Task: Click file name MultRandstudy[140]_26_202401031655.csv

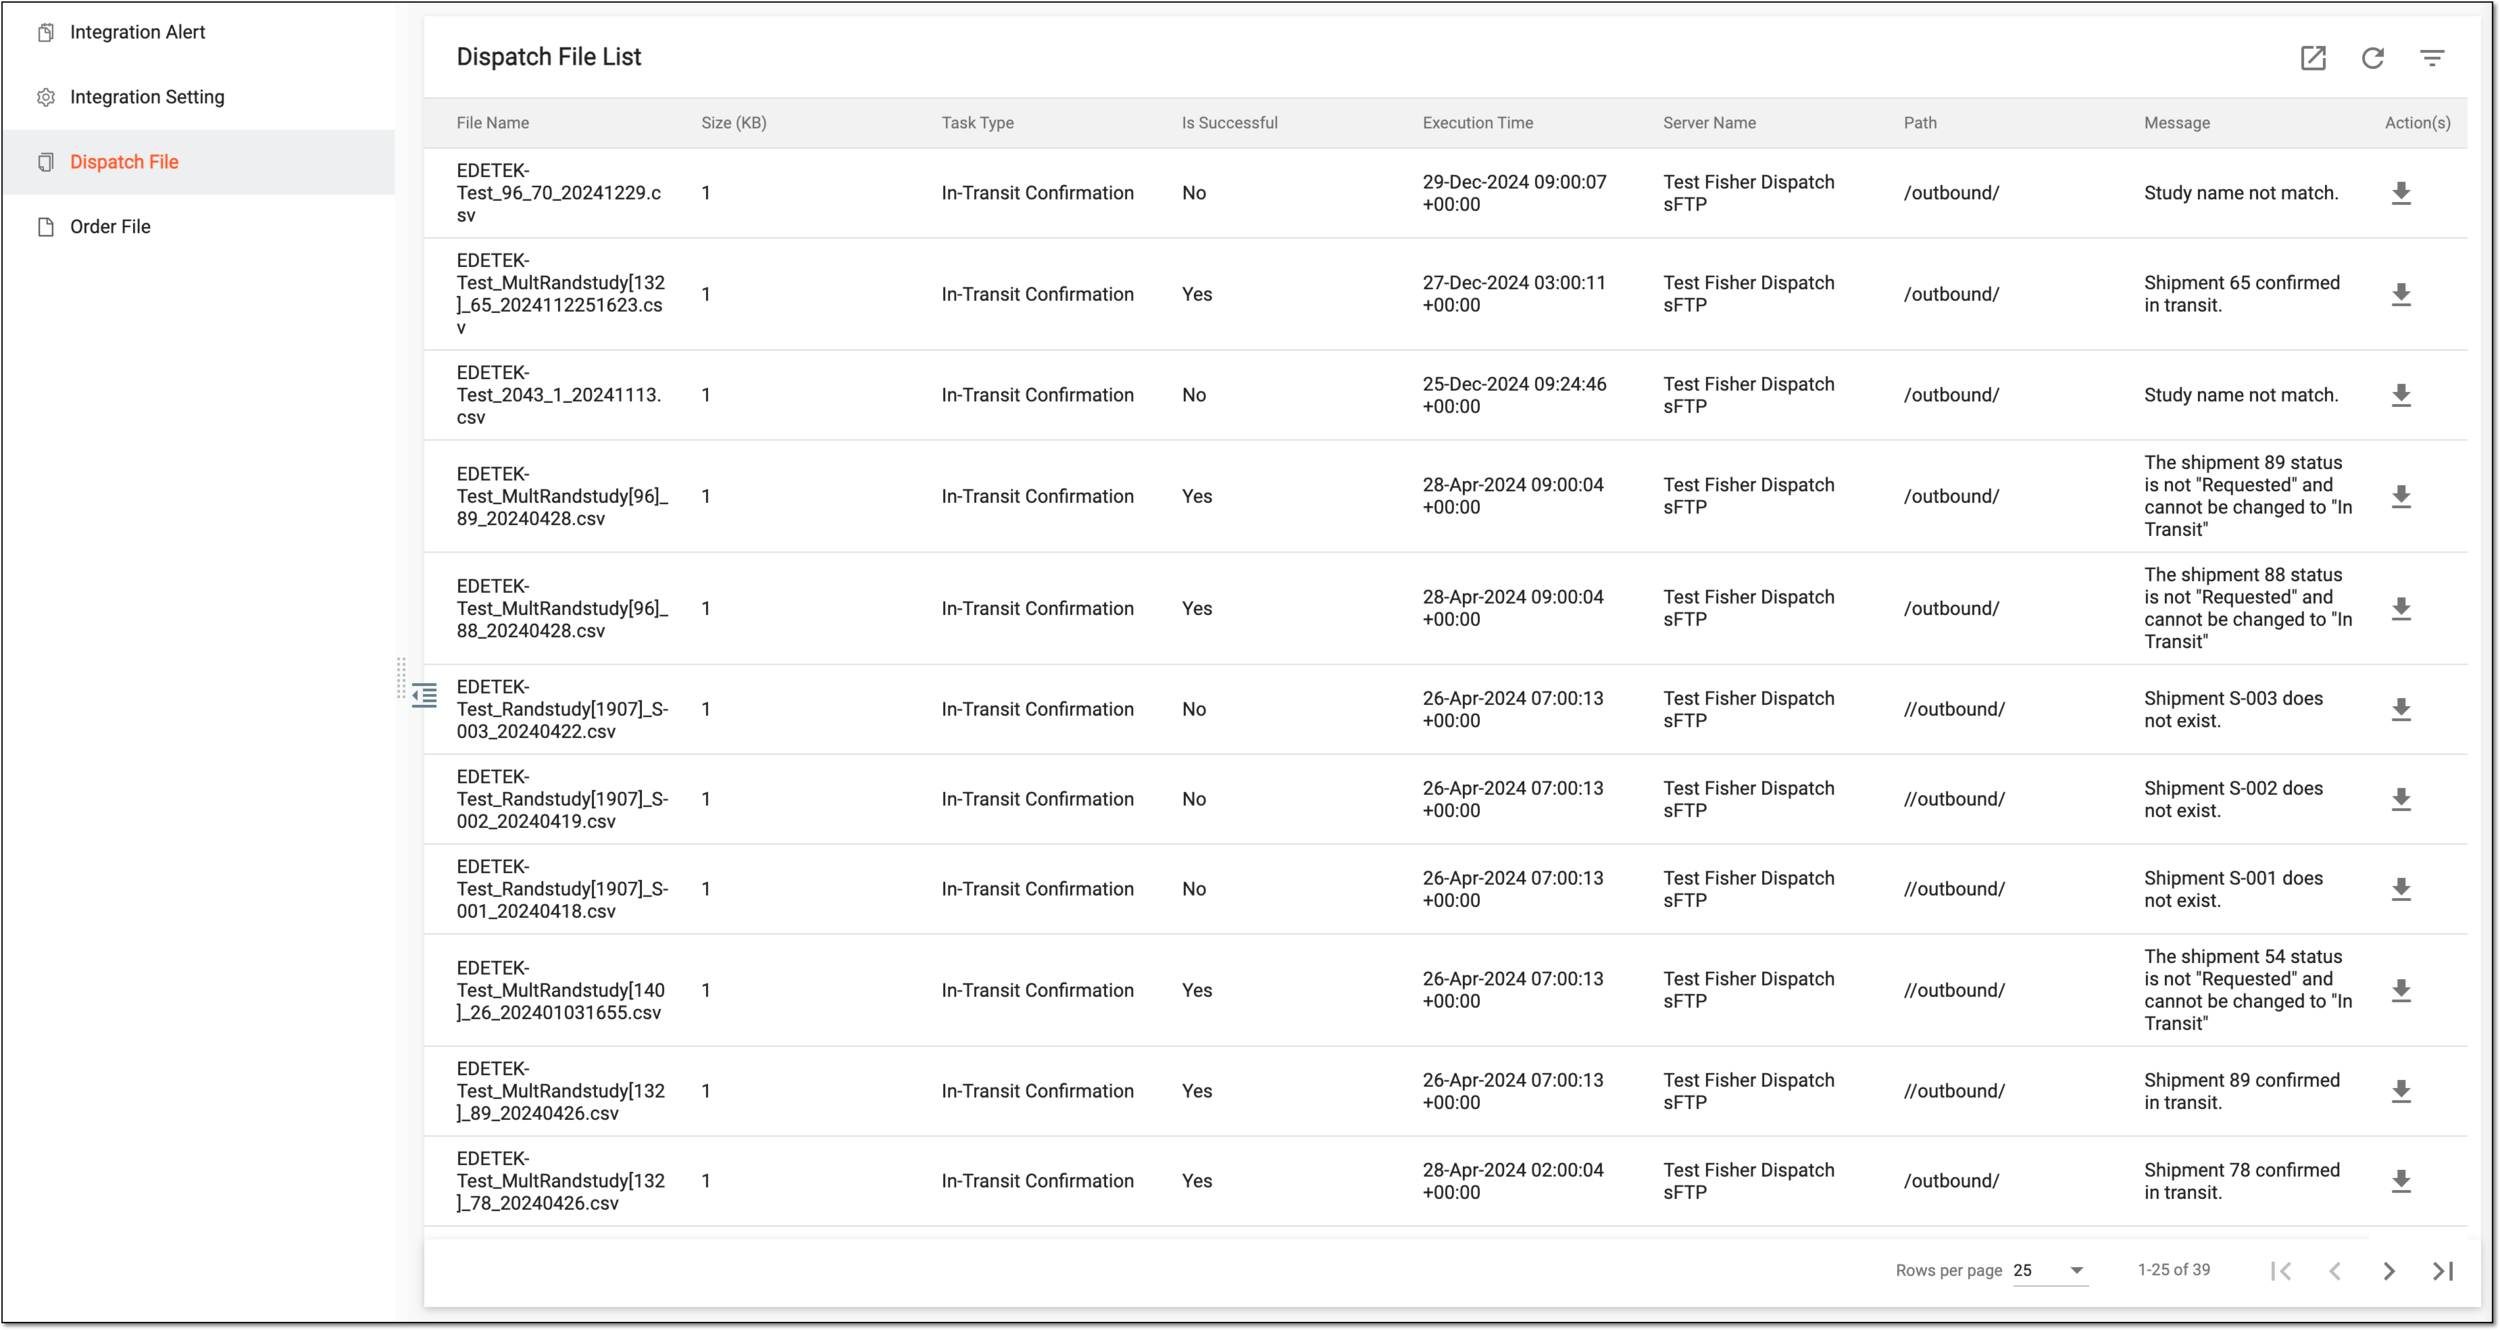Action: 561,991
